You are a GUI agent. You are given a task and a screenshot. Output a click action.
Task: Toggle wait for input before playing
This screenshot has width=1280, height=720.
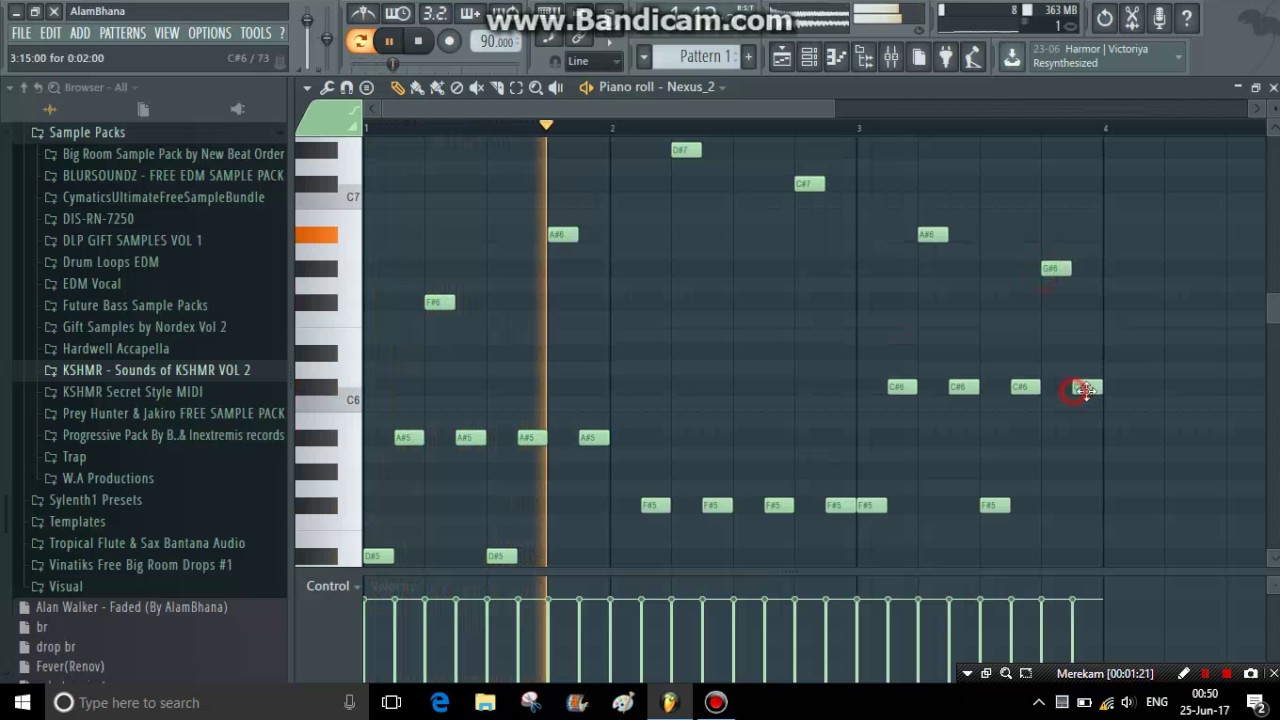(398, 13)
